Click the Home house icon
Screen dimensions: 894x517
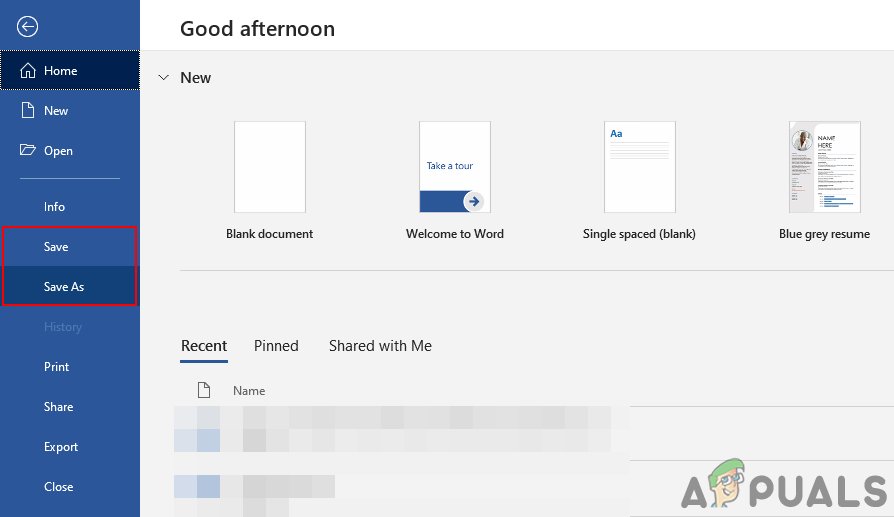point(27,71)
